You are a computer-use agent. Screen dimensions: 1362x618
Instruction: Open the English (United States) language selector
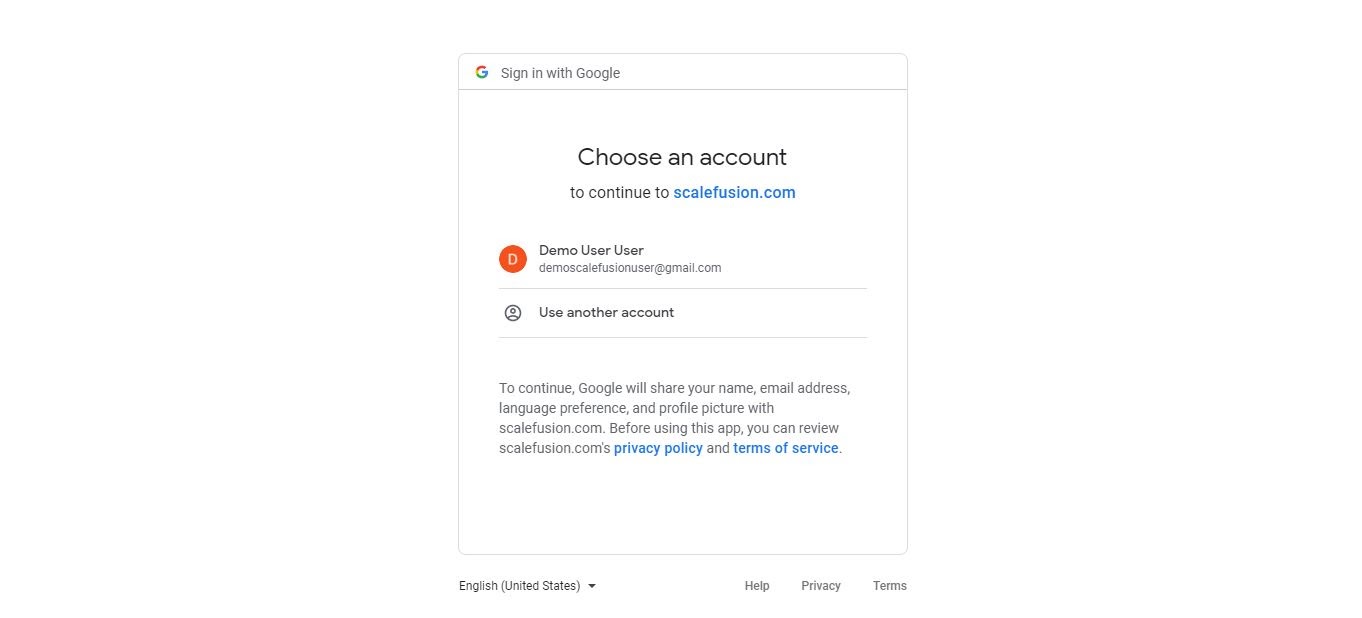click(528, 586)
